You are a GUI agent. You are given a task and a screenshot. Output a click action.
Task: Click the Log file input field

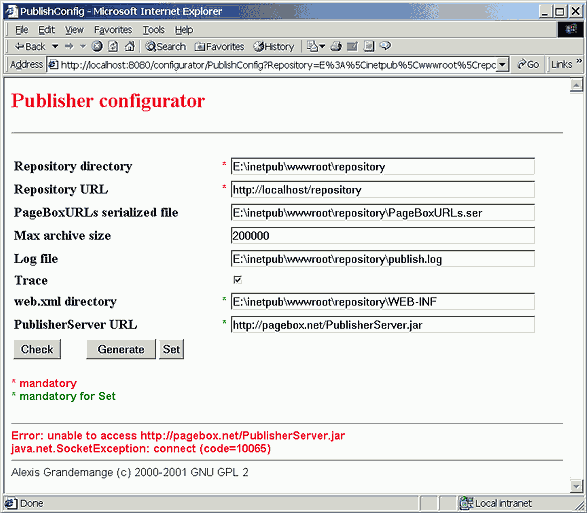tap(383, 259)
